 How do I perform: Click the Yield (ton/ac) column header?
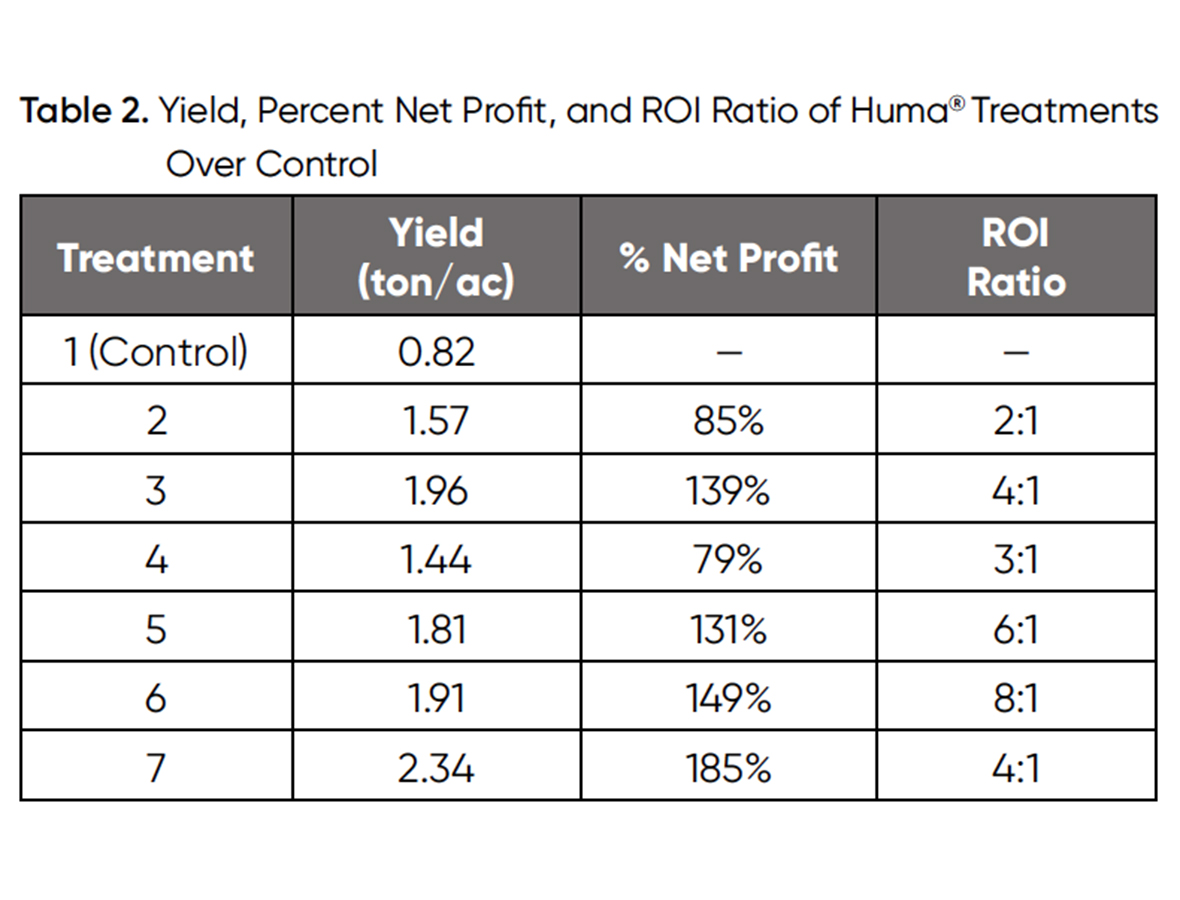click(436, 258)
